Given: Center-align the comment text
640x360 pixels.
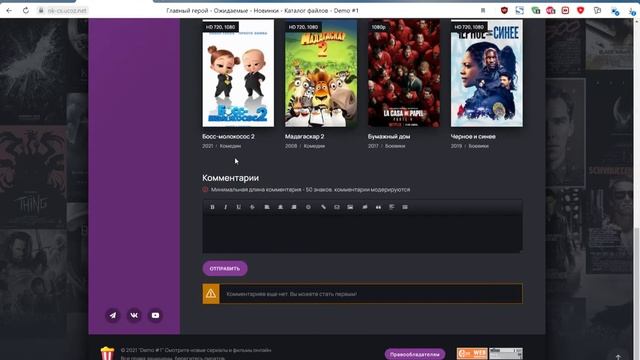Looking at the screenshot, I should [280, 207].
